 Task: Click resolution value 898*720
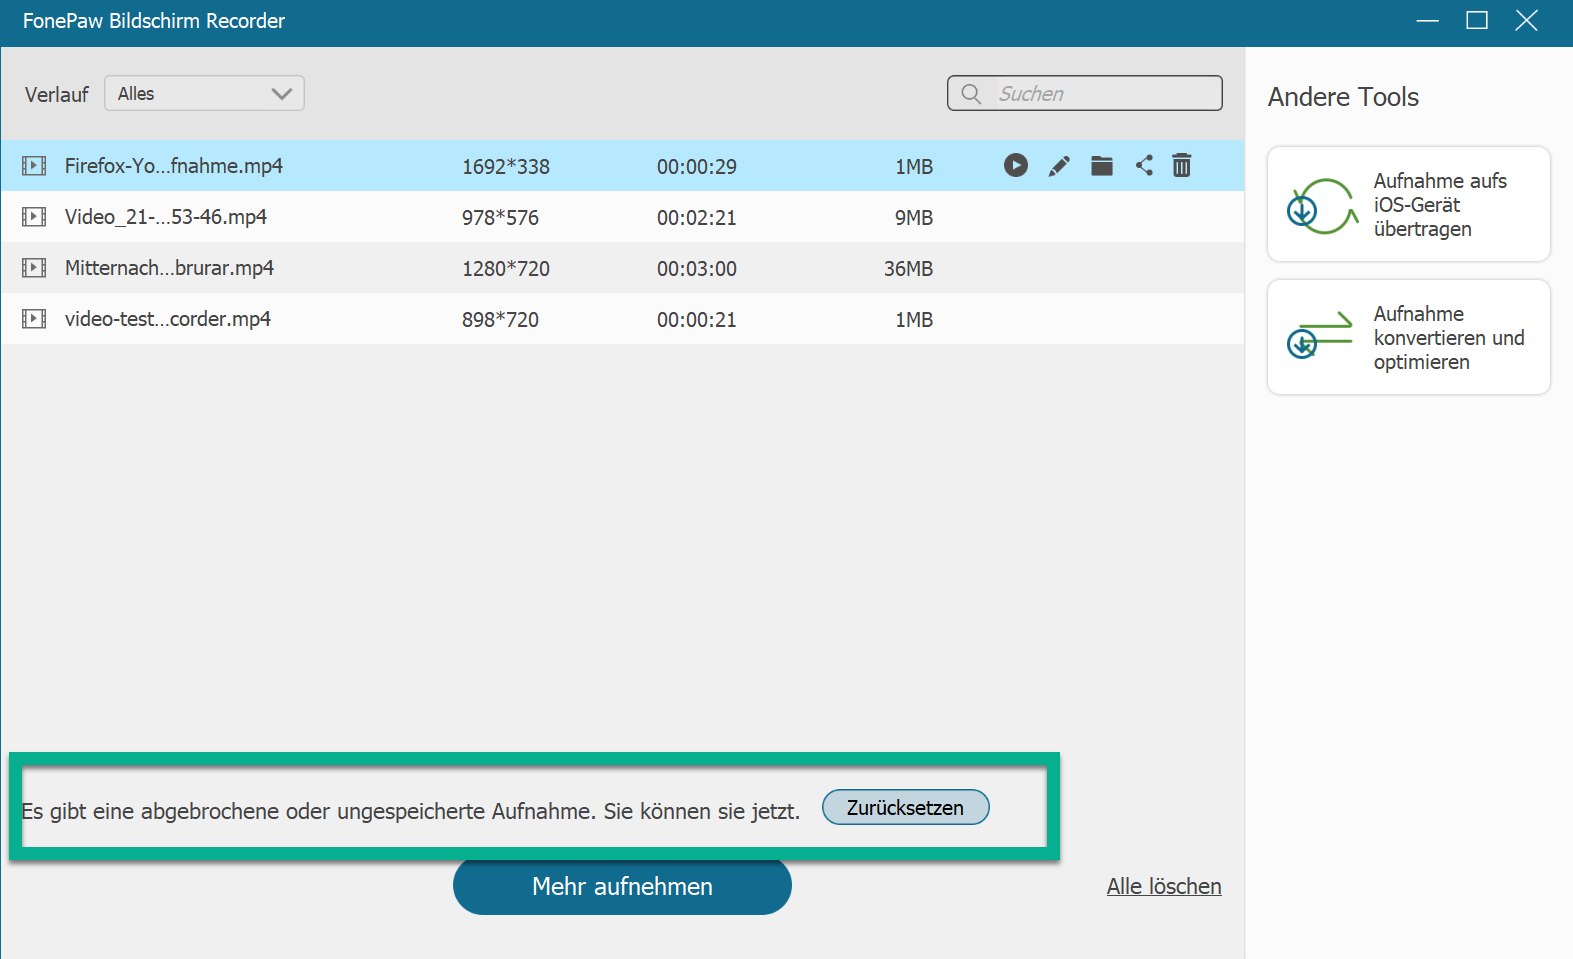[x=500, y=320]
